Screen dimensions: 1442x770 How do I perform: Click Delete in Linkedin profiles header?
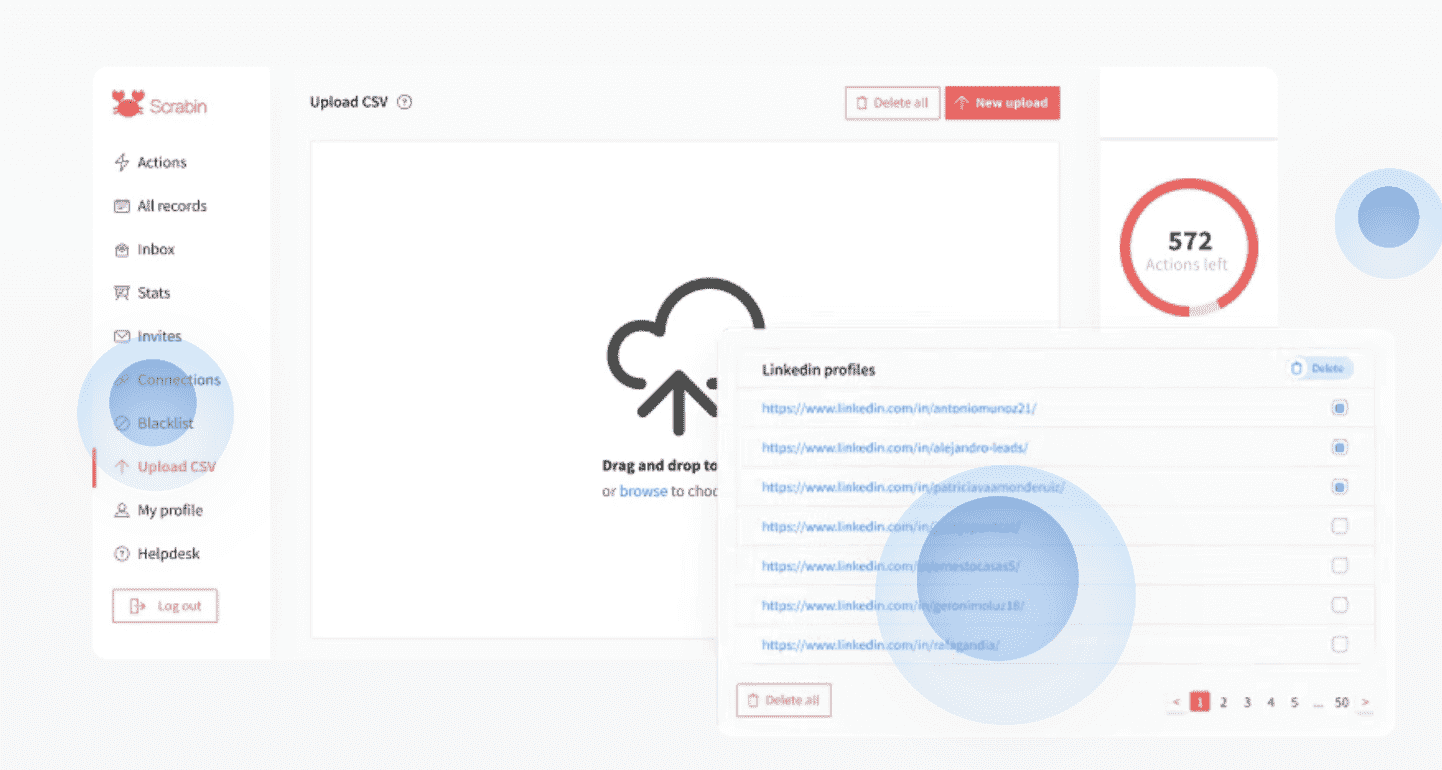coord(1318,369)
